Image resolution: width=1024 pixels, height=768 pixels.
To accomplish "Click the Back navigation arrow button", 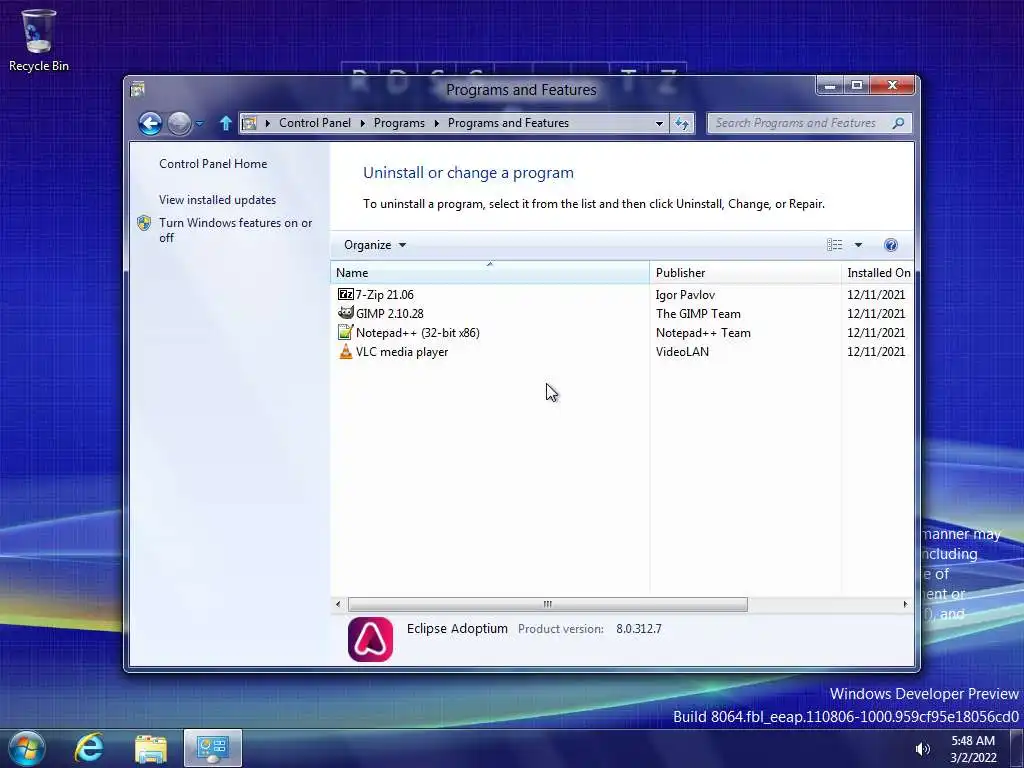I will 150,123.
